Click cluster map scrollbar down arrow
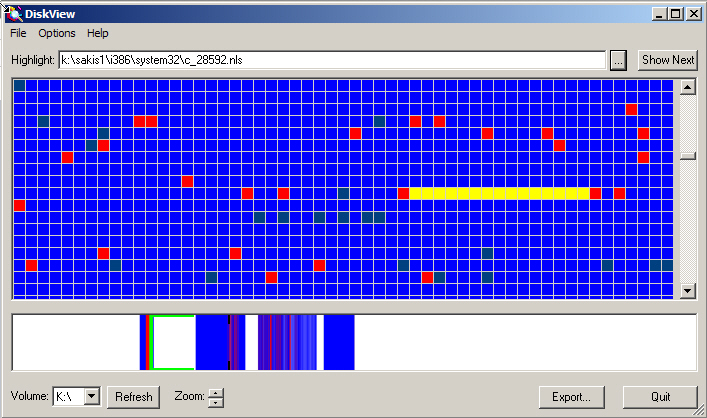This screenshot has height=418, width=707. [x=687, y=291]
